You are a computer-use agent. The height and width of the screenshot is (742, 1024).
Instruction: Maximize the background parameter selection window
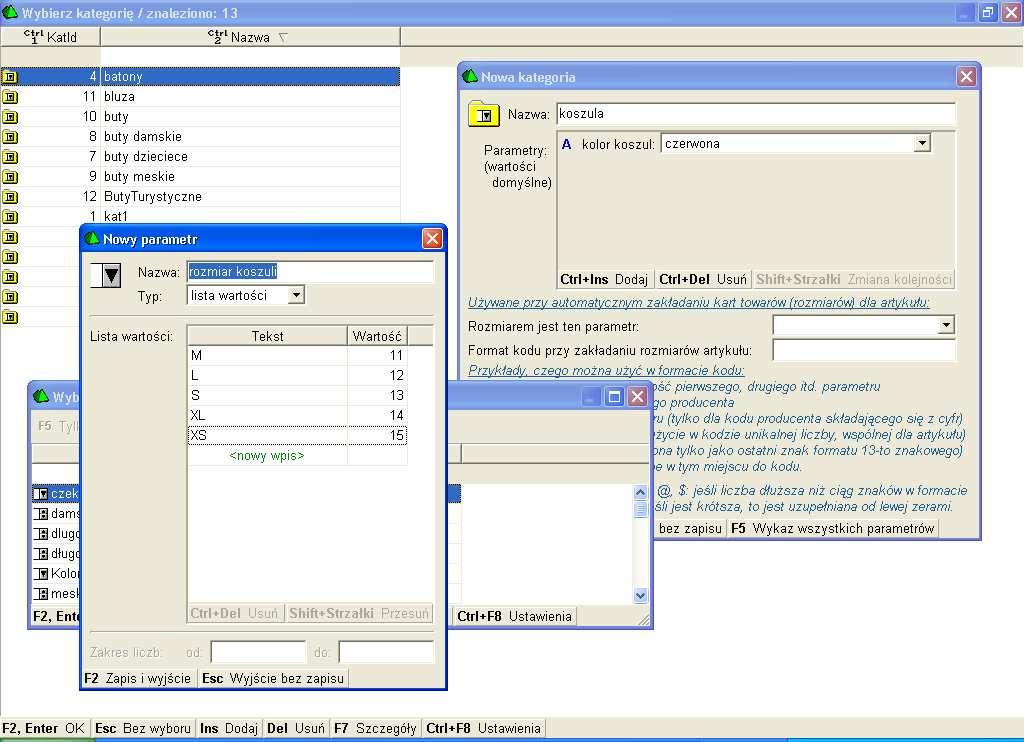click(x=614, y=396)
